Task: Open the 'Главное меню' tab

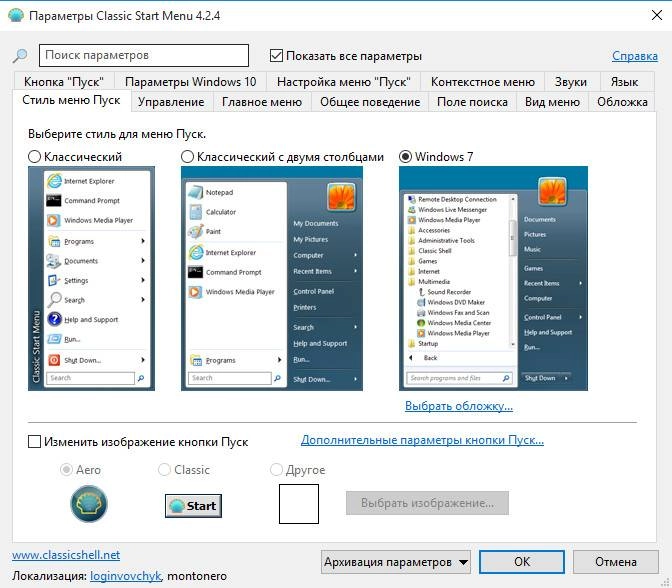Action: pyautogui.click(x=262, y=102)
